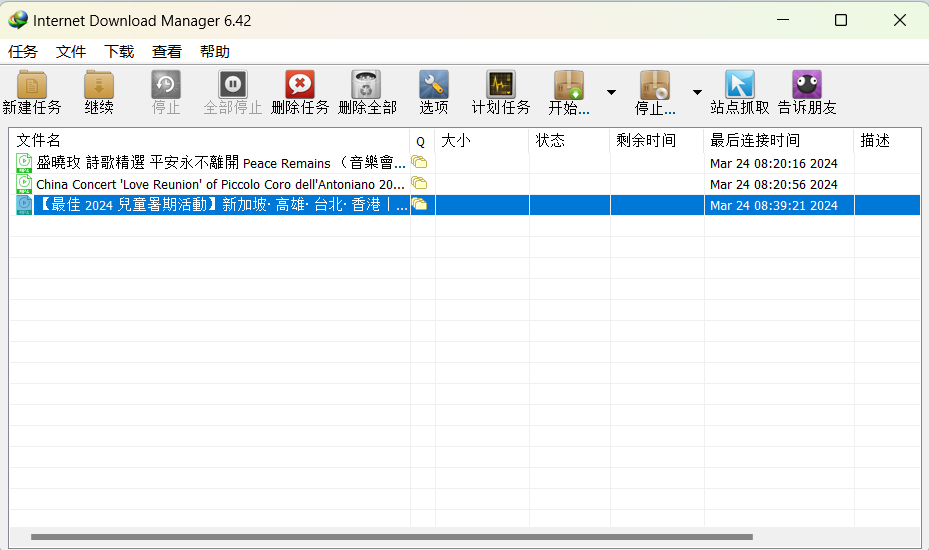Sort by 剩余时间 column header
Viewport: 929px width, 550px height.
(x=656, y=140)
